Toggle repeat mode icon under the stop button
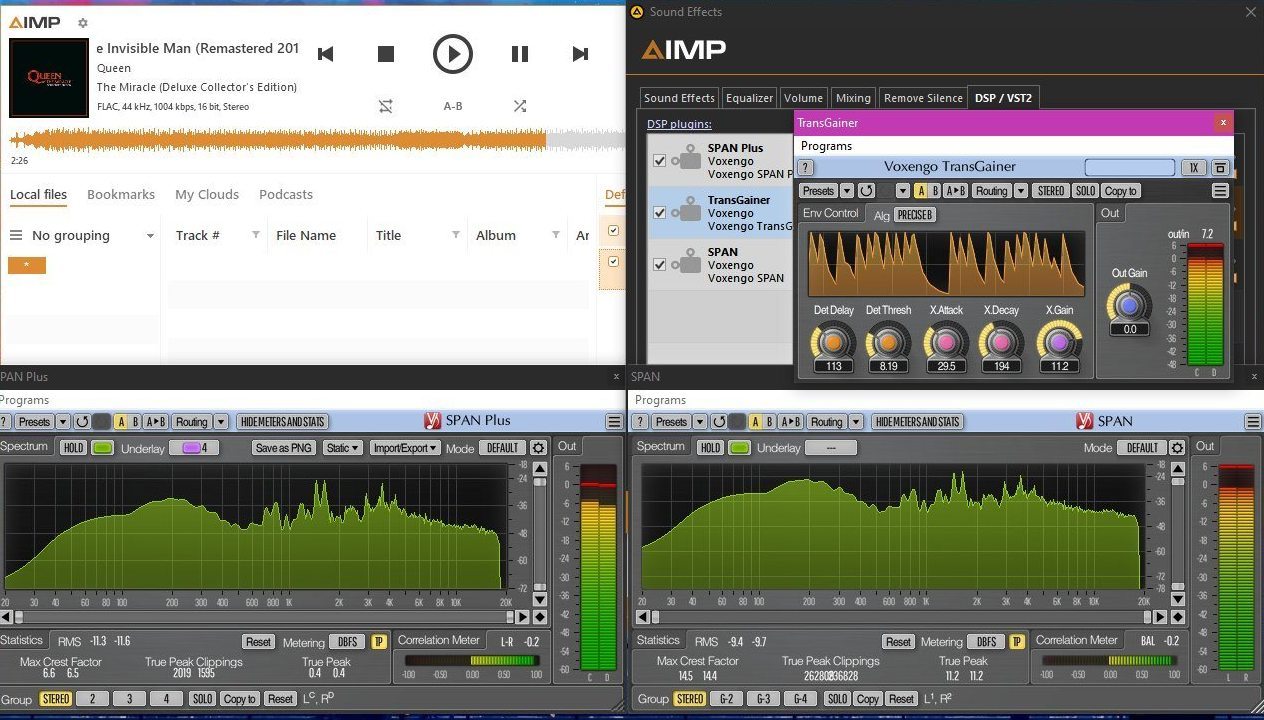1264x720 pixels. [x=386, y=106]
